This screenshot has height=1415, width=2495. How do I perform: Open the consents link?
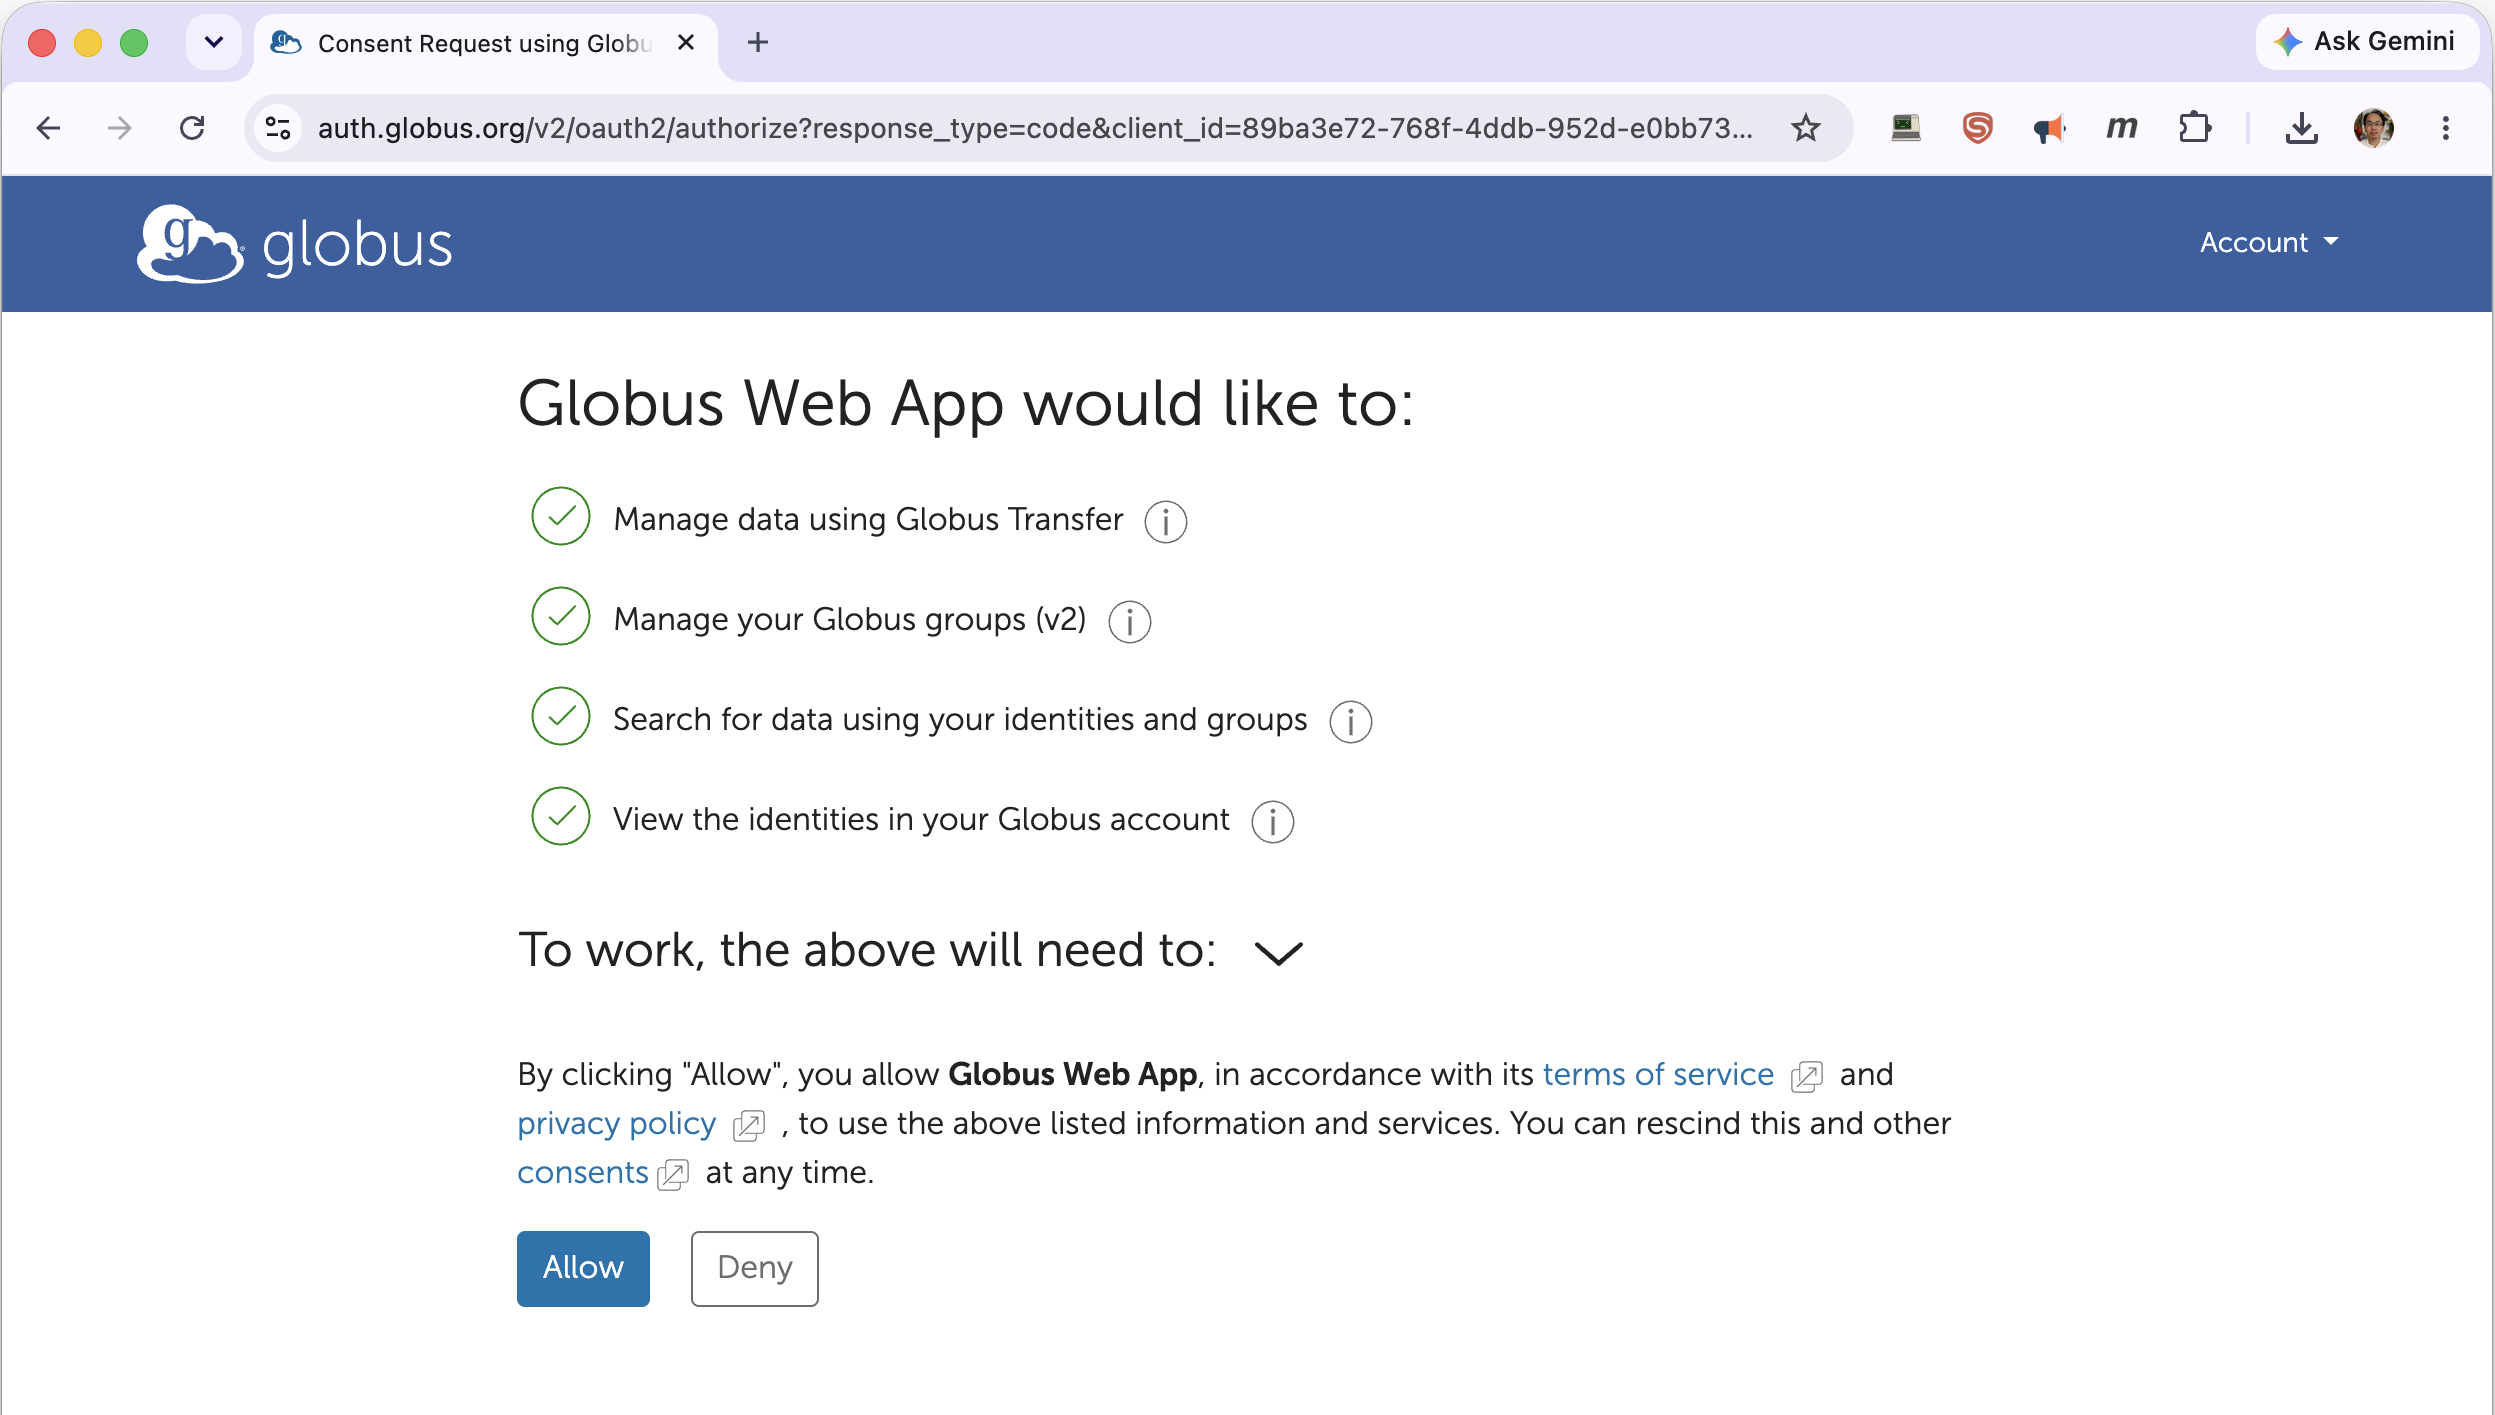pos(583,1172)
